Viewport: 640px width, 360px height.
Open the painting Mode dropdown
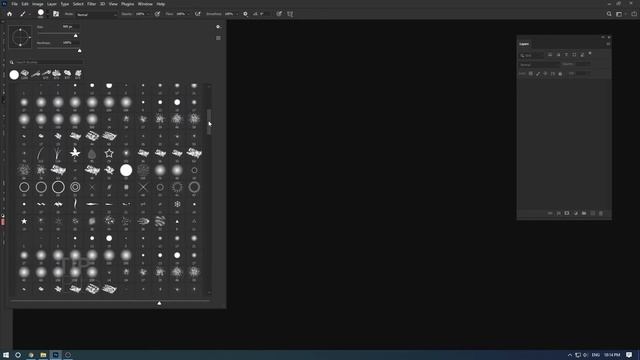[x=96, y=14]
